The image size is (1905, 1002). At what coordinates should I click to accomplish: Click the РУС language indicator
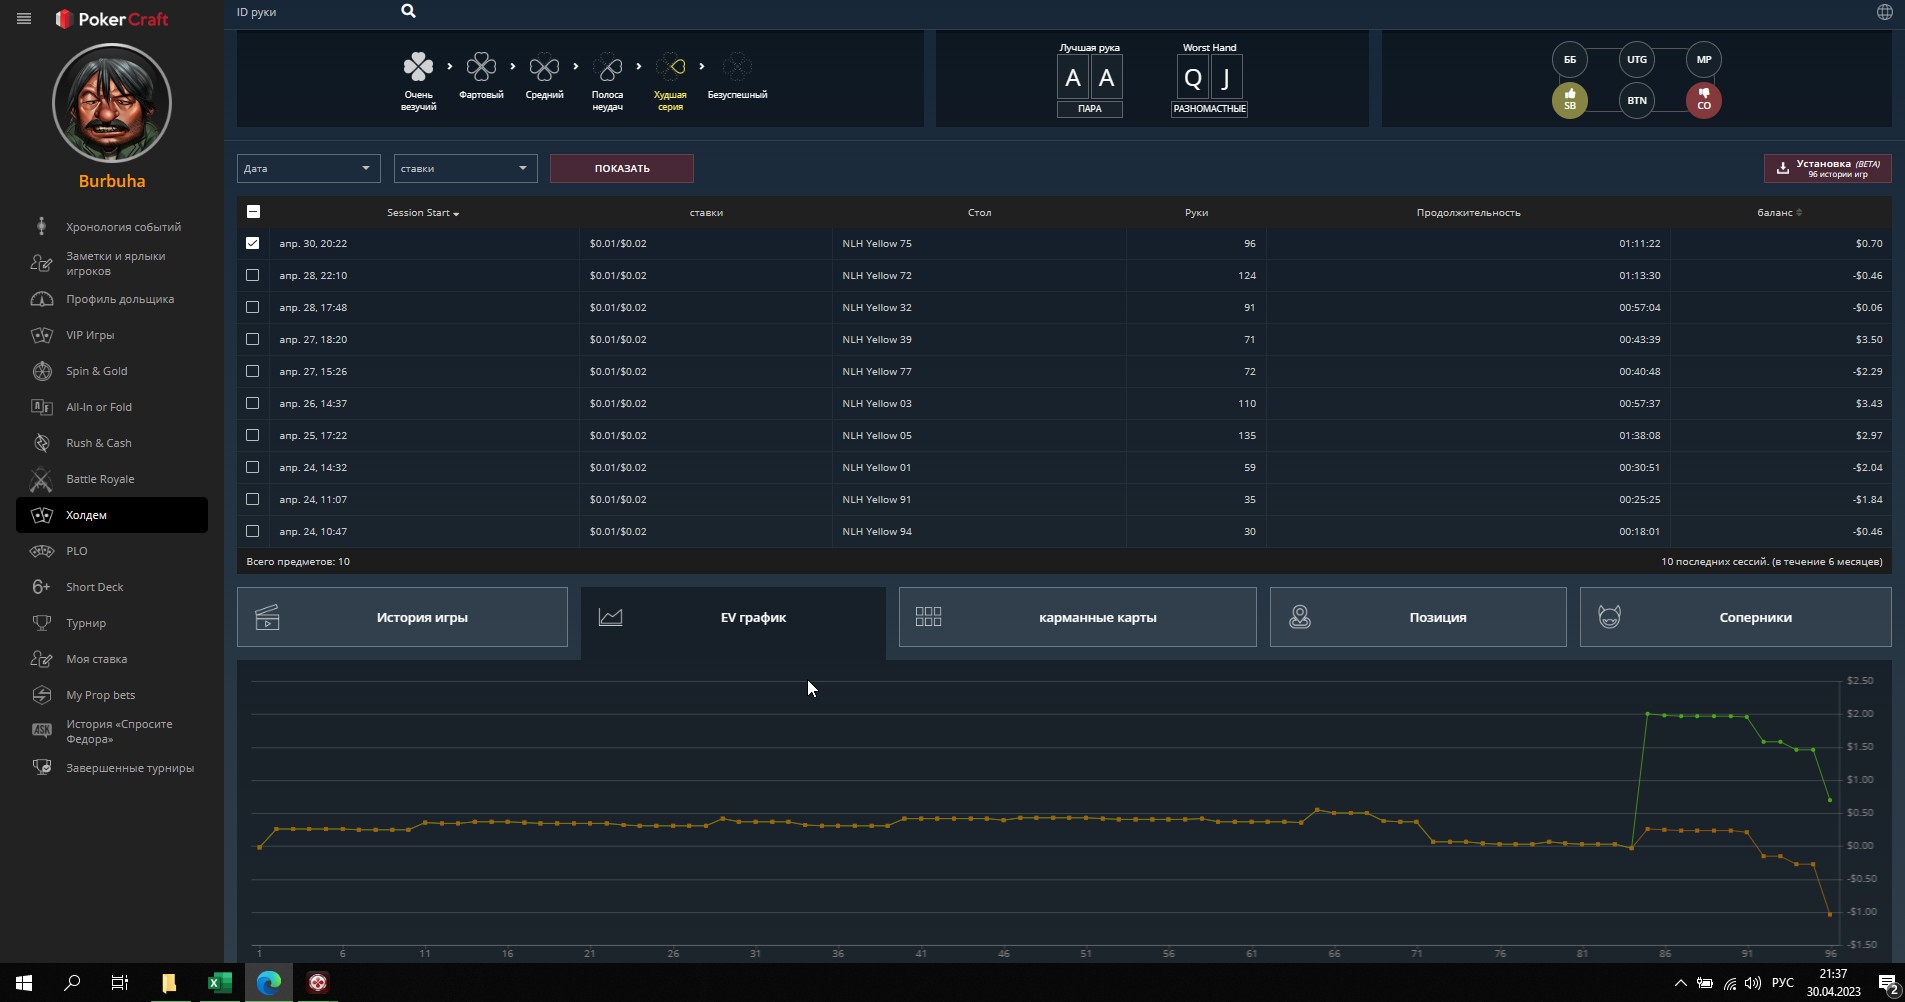pos(1782,983)
